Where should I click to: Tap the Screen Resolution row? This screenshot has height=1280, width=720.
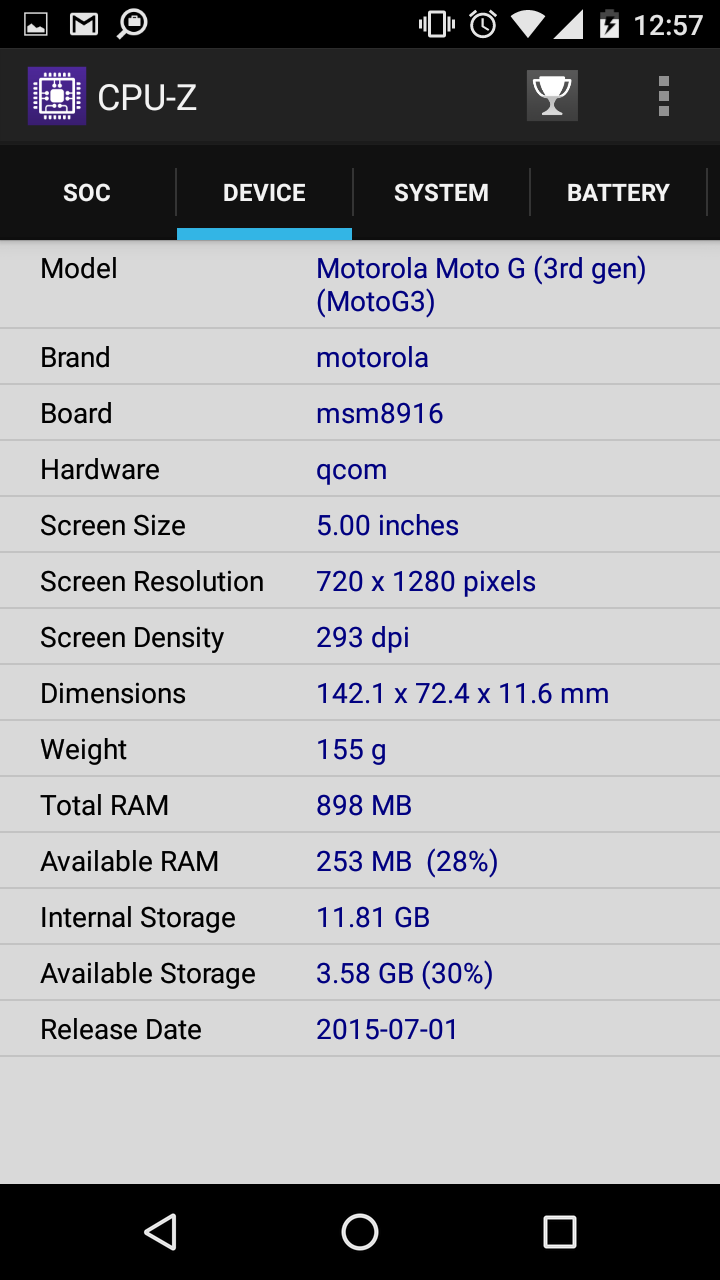(x=360, y=581)
